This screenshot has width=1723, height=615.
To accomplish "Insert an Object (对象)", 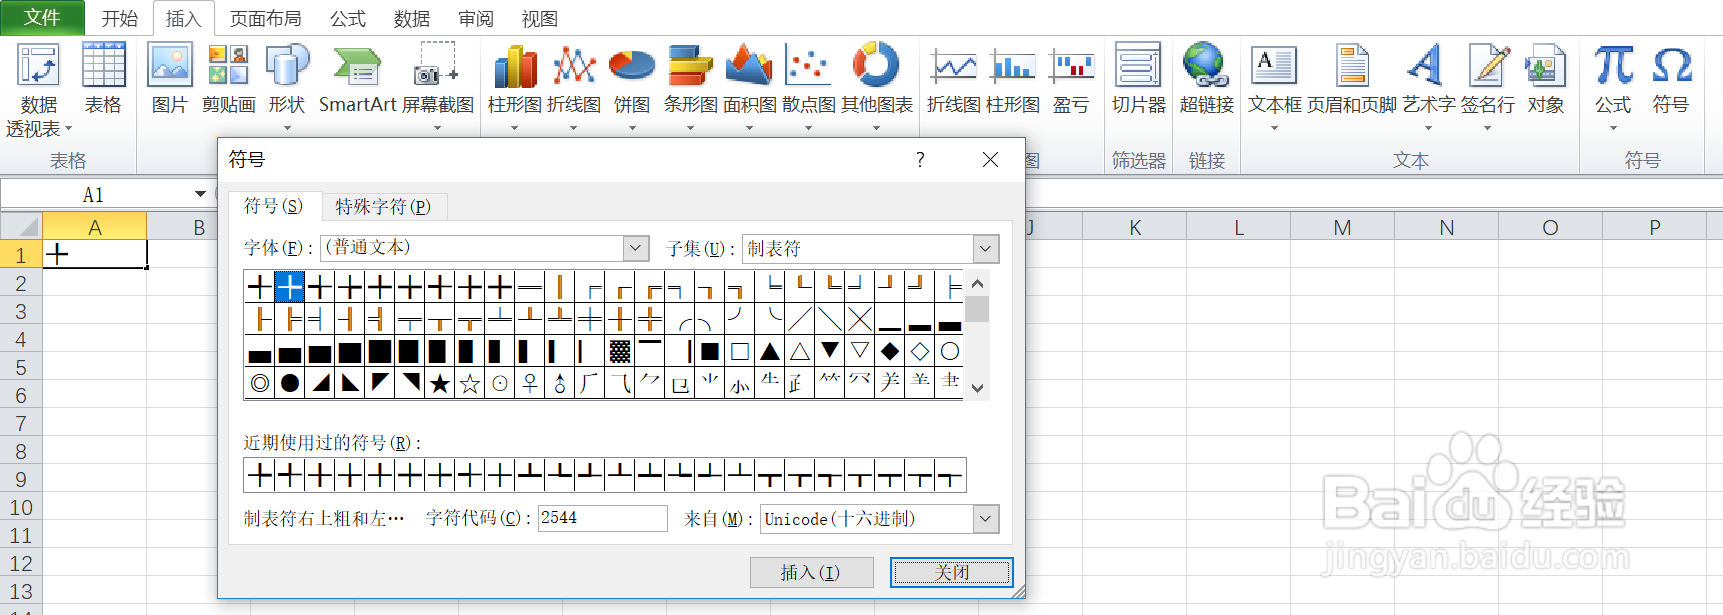I will pos(1545,80).
